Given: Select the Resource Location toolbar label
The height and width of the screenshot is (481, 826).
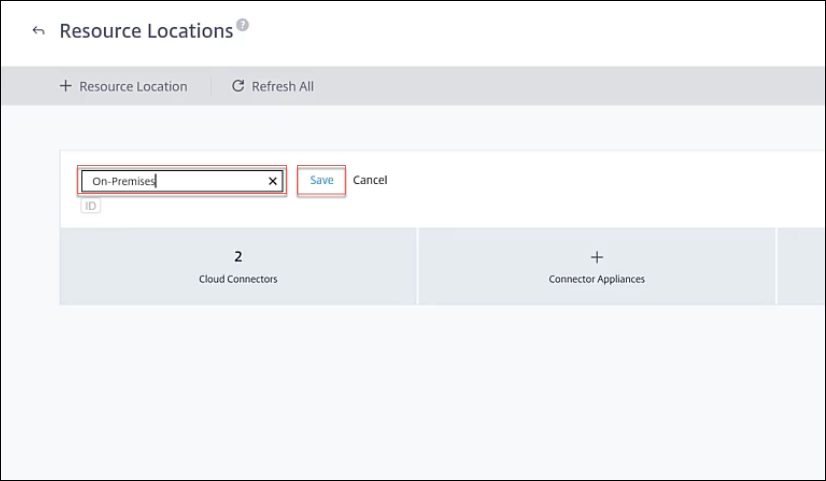Looking at the screenshot, I should tap(133, 87).
